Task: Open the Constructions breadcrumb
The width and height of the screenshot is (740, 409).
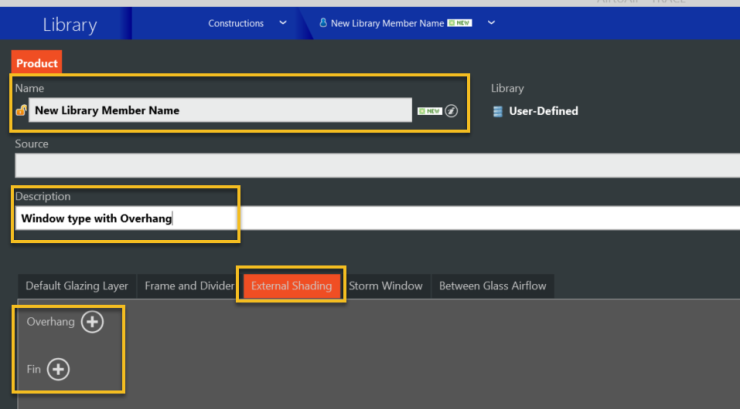Action: [x=236, y=23]
